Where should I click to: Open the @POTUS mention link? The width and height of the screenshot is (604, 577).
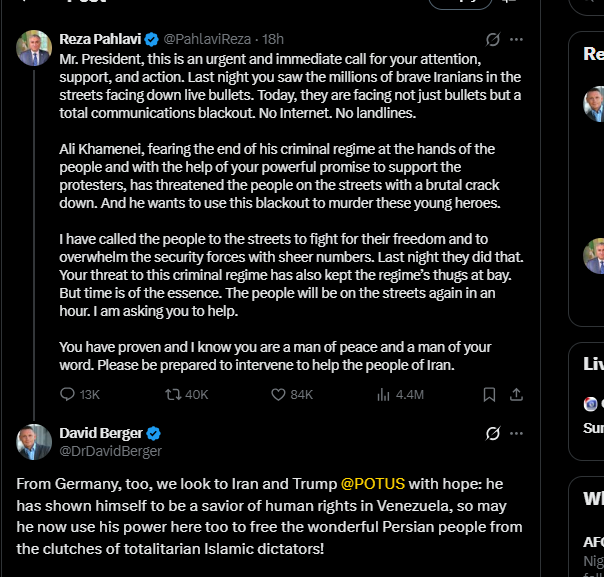click(x=372, y=483)
